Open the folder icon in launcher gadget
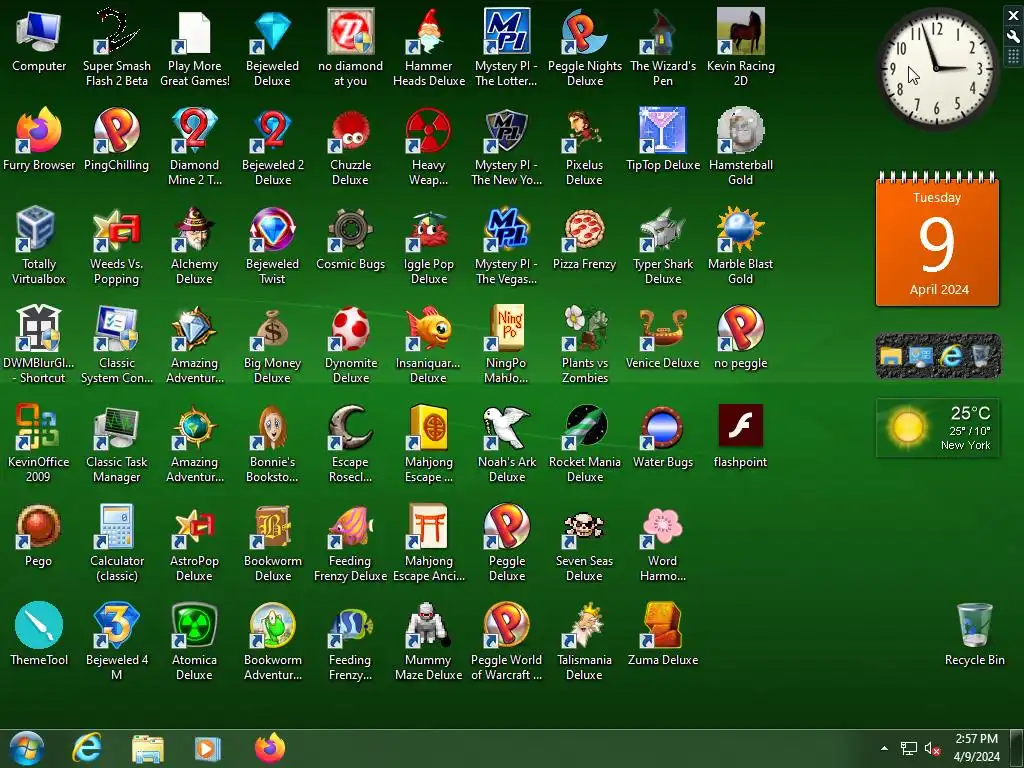Image resolution: width=1024 pixels, height=768 pixels. tap(891, 356)
